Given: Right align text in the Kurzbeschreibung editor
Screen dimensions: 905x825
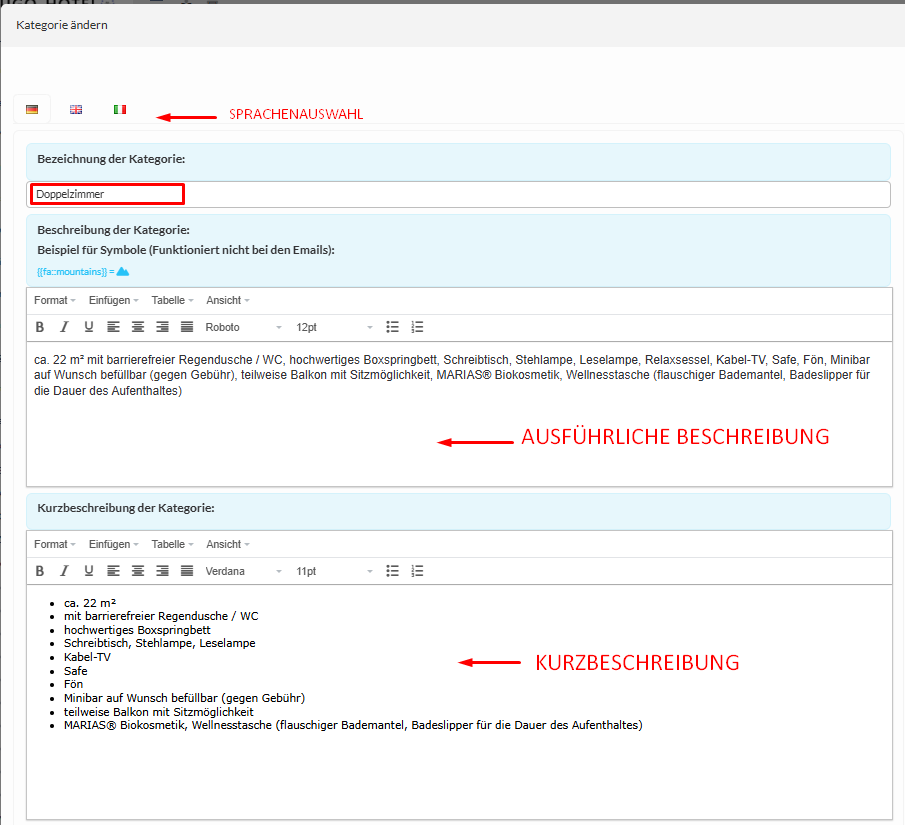Looking at the screenshot, I should pos(162,571).
